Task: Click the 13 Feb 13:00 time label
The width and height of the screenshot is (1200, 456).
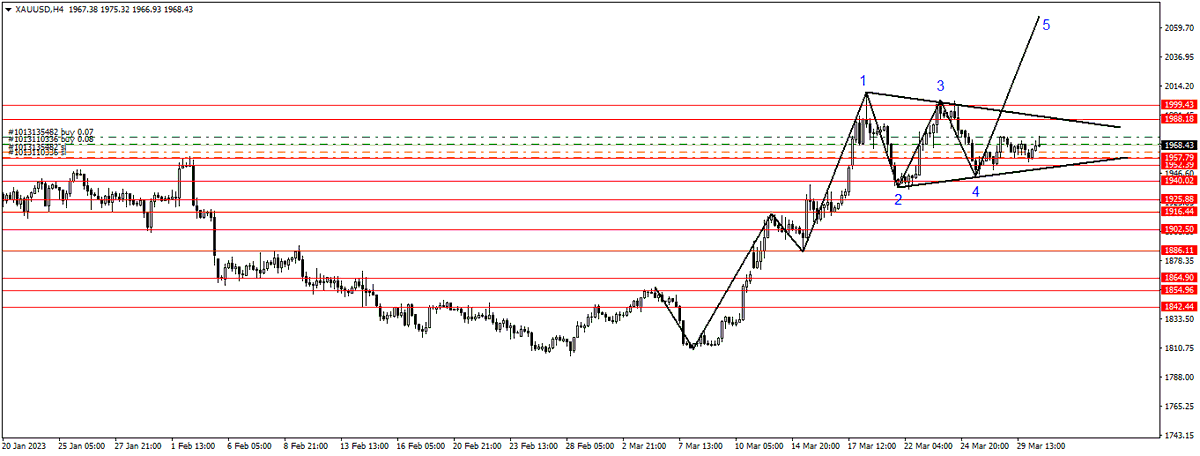Action: [x=365, y=446]
